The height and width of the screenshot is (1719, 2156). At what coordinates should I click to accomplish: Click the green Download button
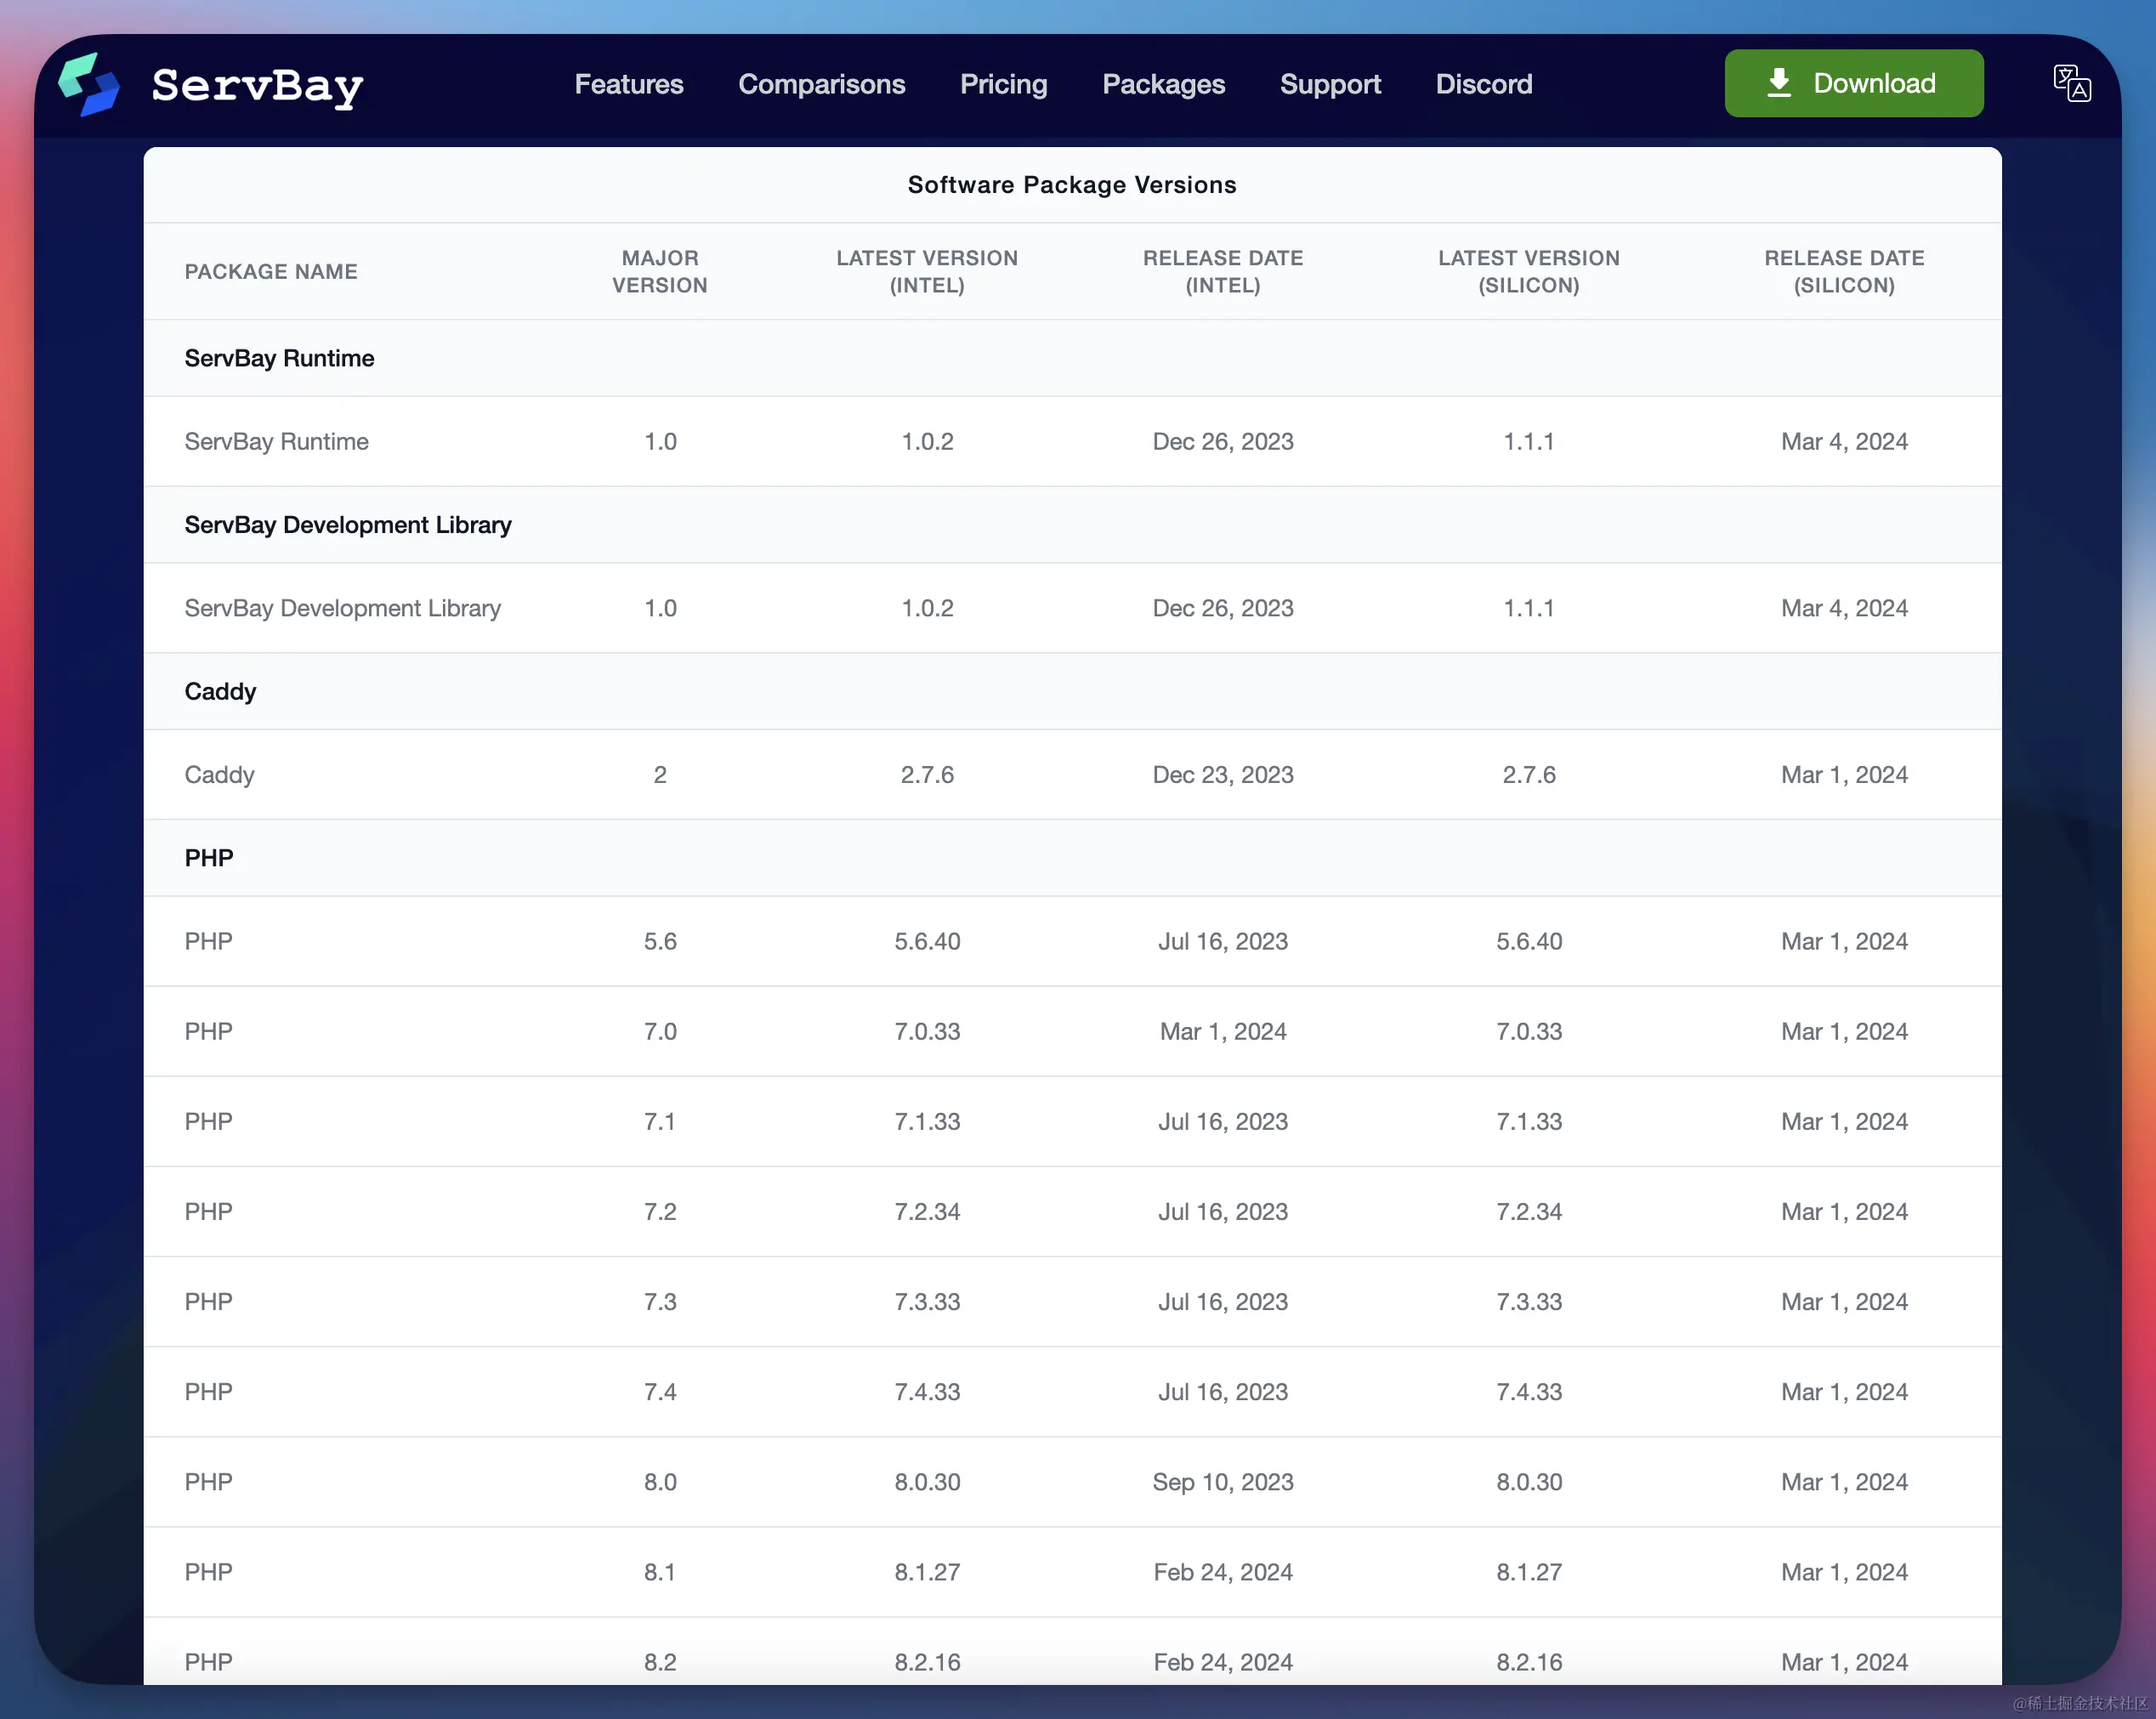tap(1854, 83)
